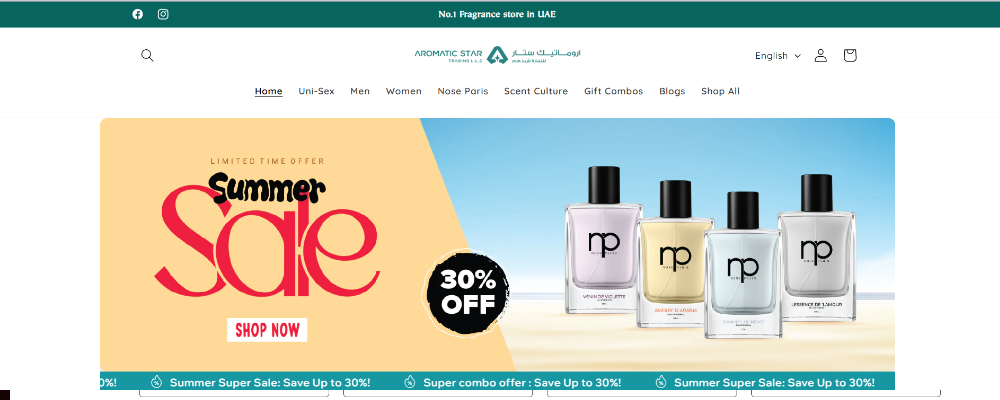The width and height of the screenshot is (1000, 400).
Task: Click the yellow Amour D'Arabia perfume bottle
Action: 676,254
